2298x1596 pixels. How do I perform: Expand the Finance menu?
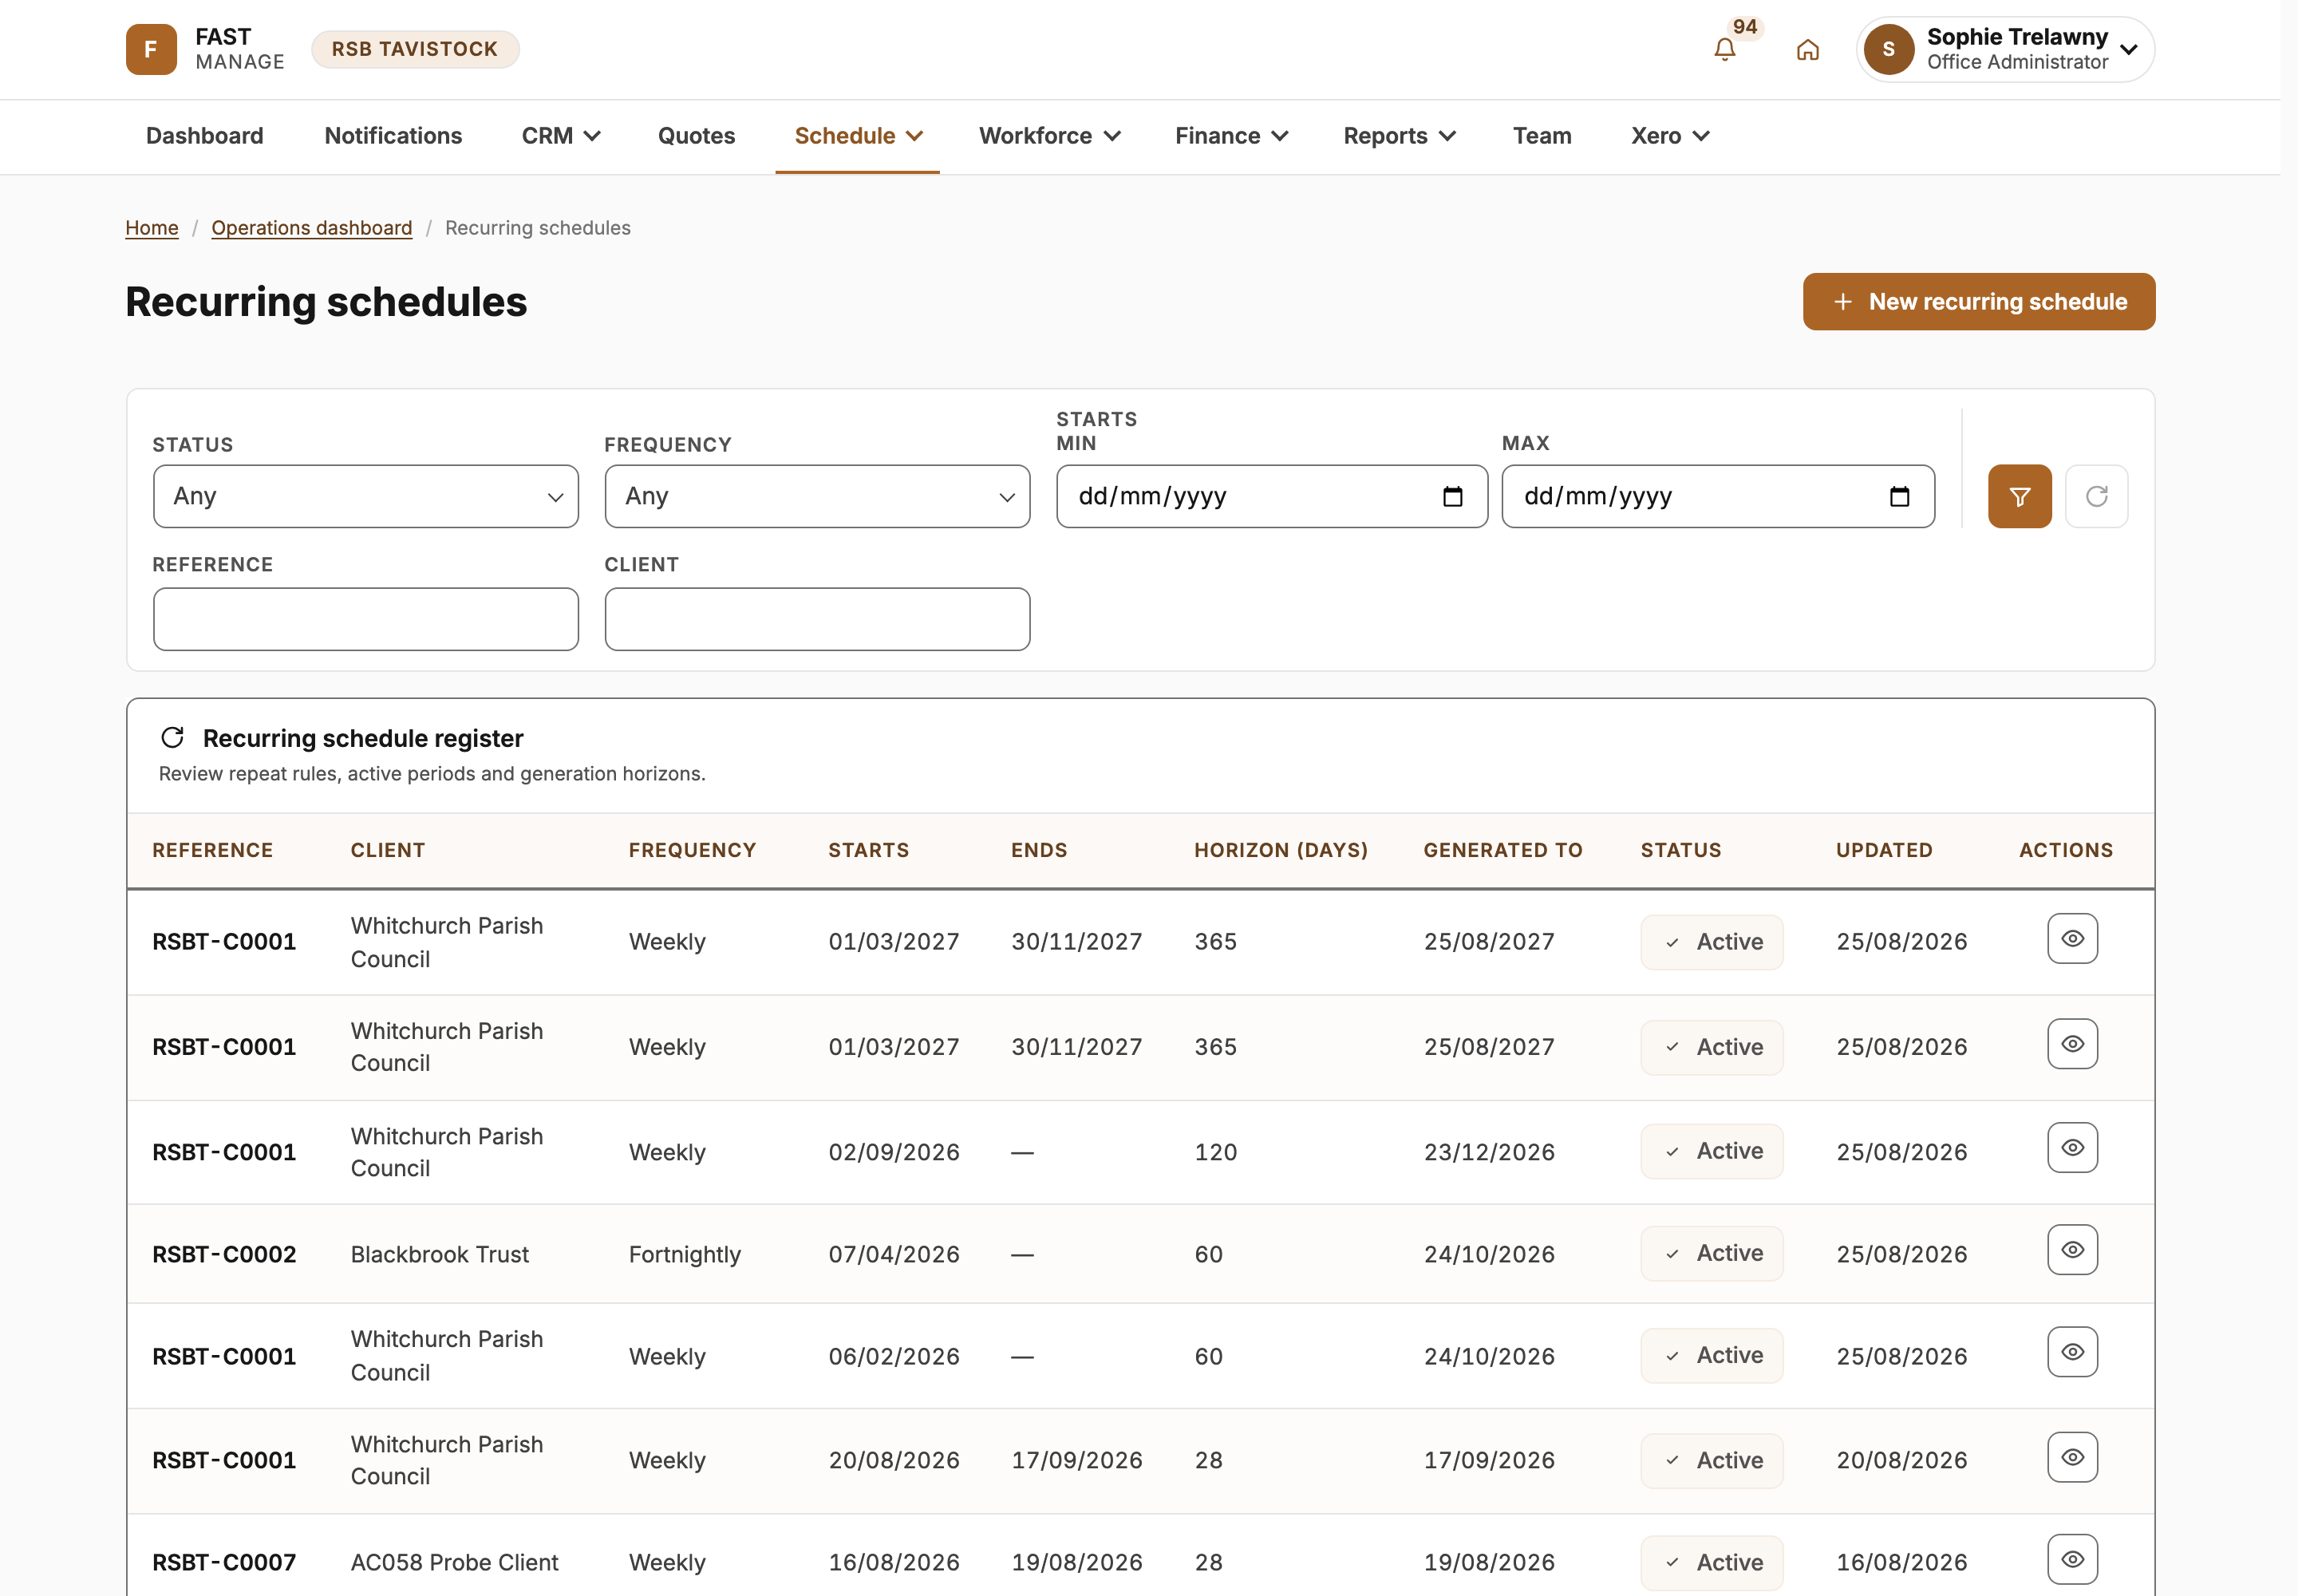click(1231, 136)
